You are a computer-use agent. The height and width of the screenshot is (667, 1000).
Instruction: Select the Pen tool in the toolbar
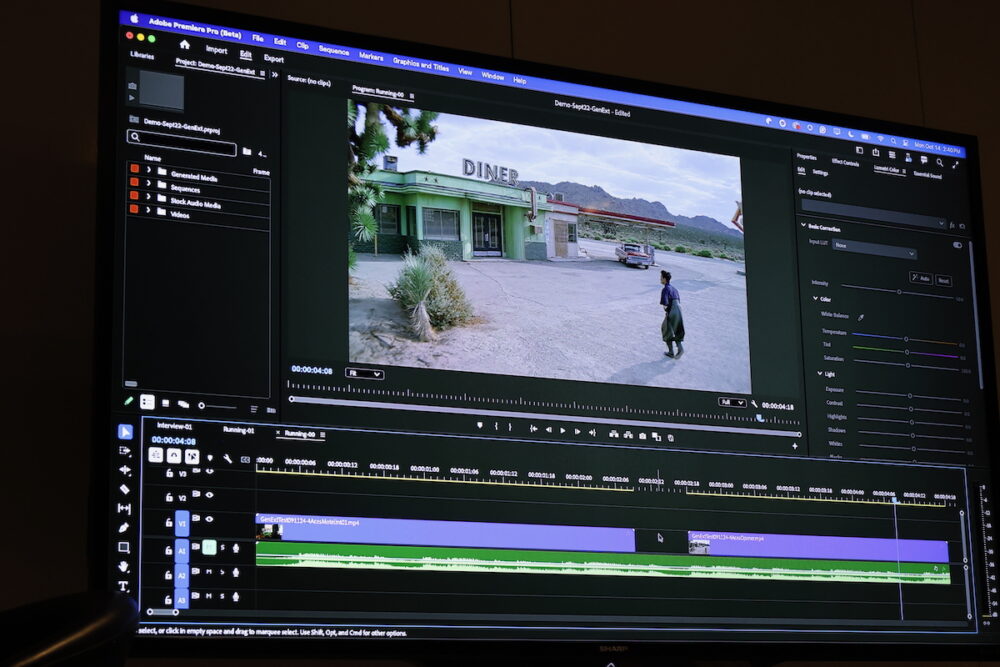(124, 528)
